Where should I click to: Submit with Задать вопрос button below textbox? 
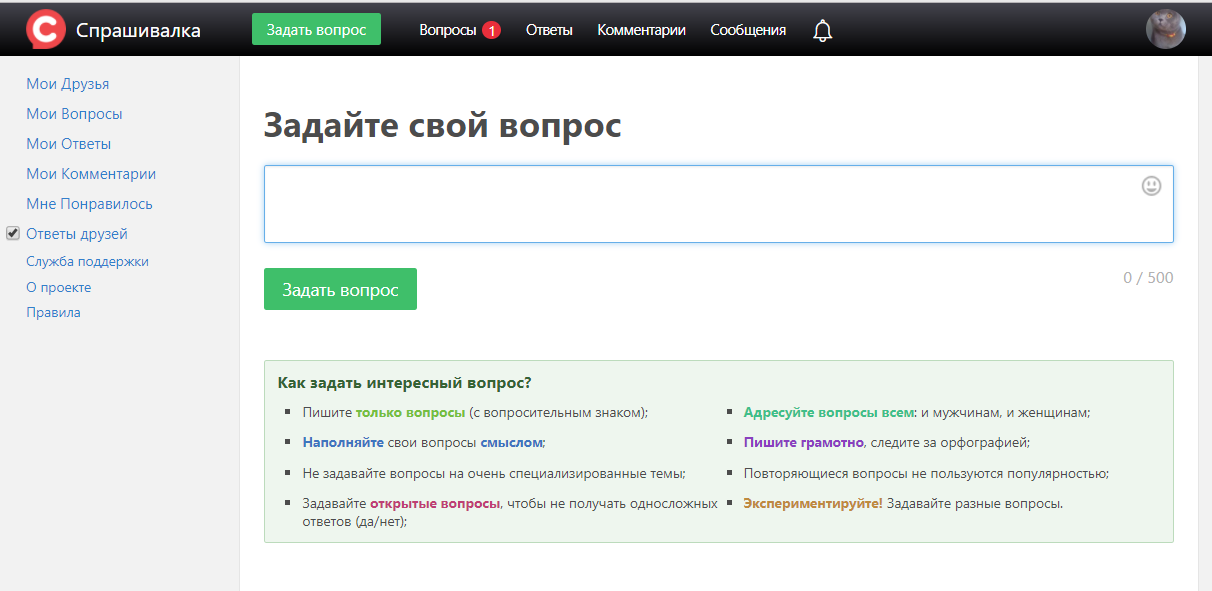coord(340,290)
